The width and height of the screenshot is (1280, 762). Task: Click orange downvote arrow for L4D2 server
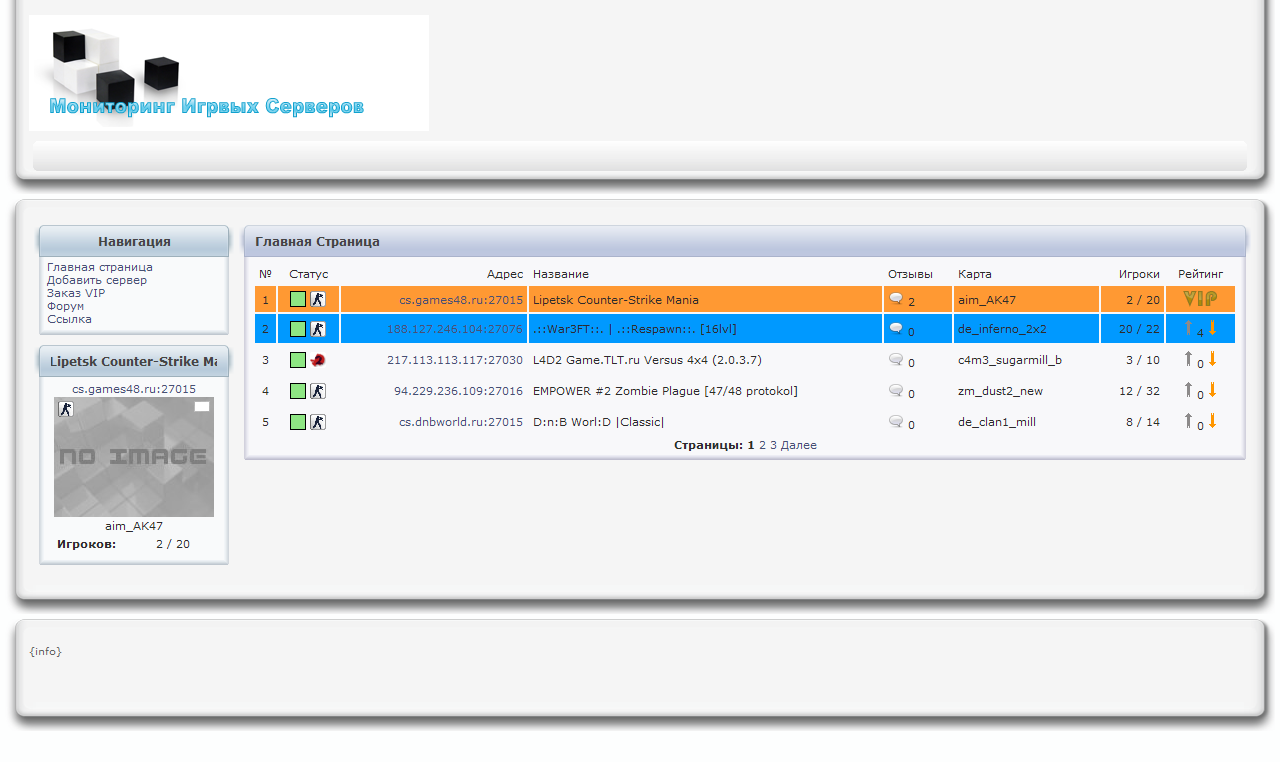pyautogui.click(x=1212, y=359)
